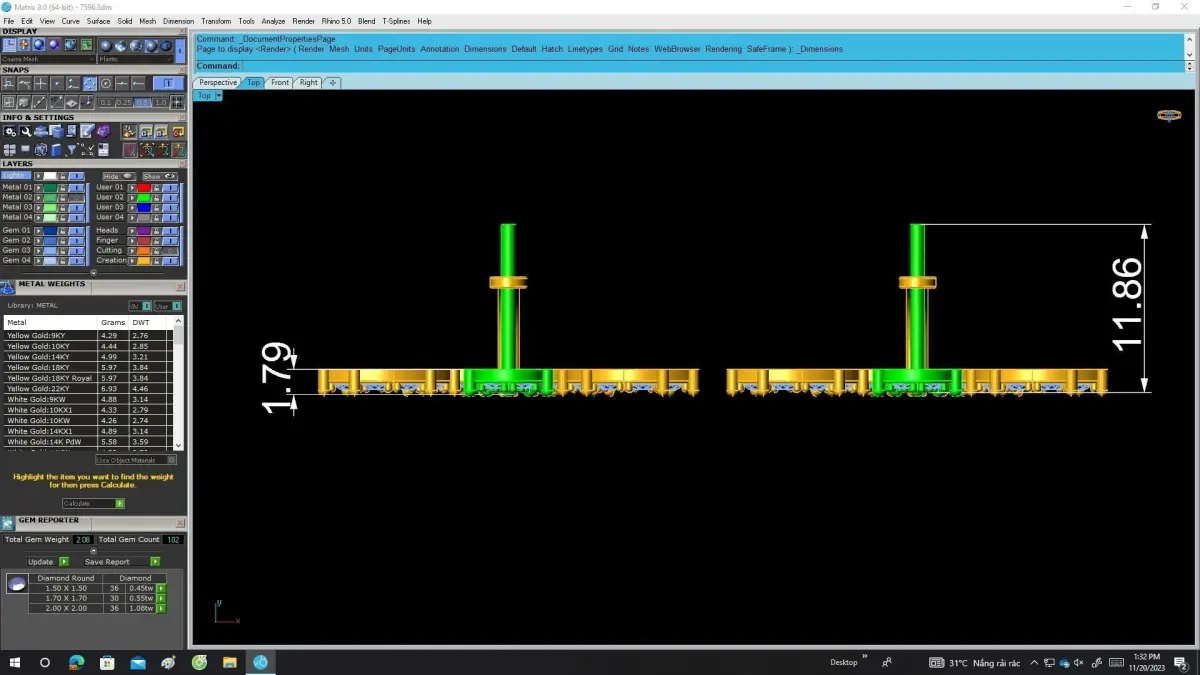Toggle lock on the Heads layer
The image size is (1200, 675).
point(156,231)
